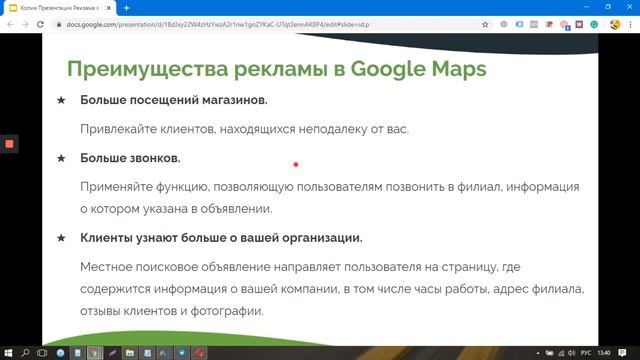The image size is (640, 360).
Task: Open a new browser tab
Action: (127, 8)
